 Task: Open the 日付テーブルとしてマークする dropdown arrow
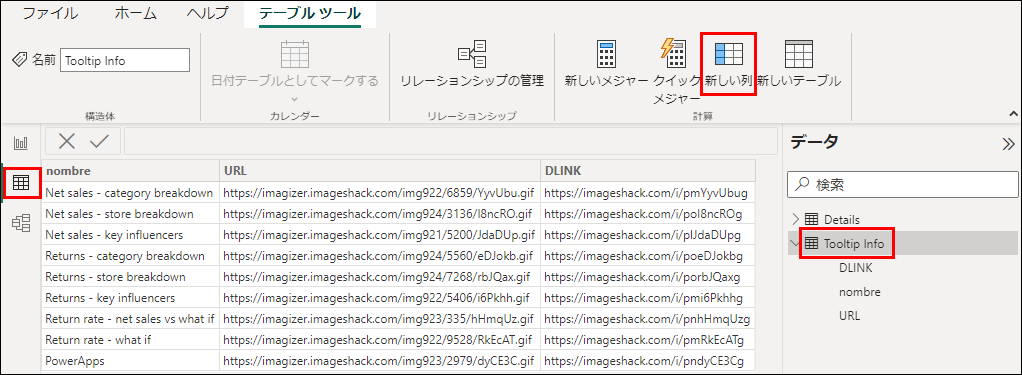[x=294, y=99]
